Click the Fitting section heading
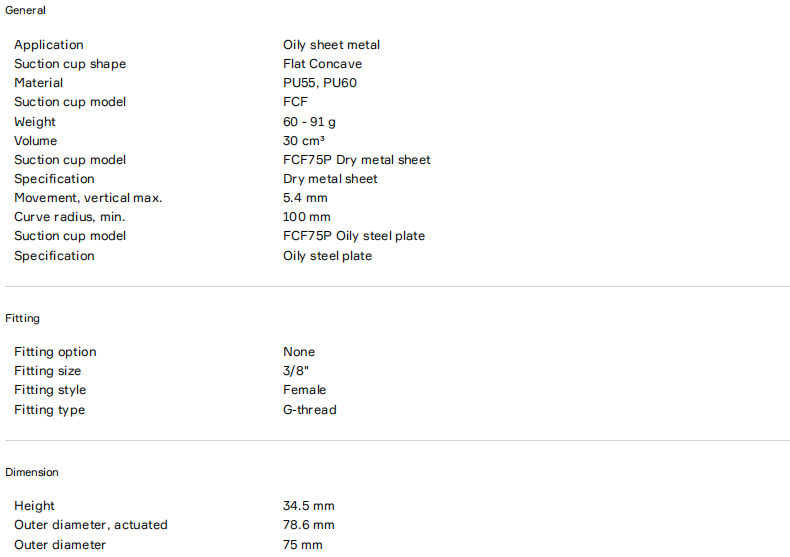This screenshot has height=557, width=790. (x=22, y=318)
